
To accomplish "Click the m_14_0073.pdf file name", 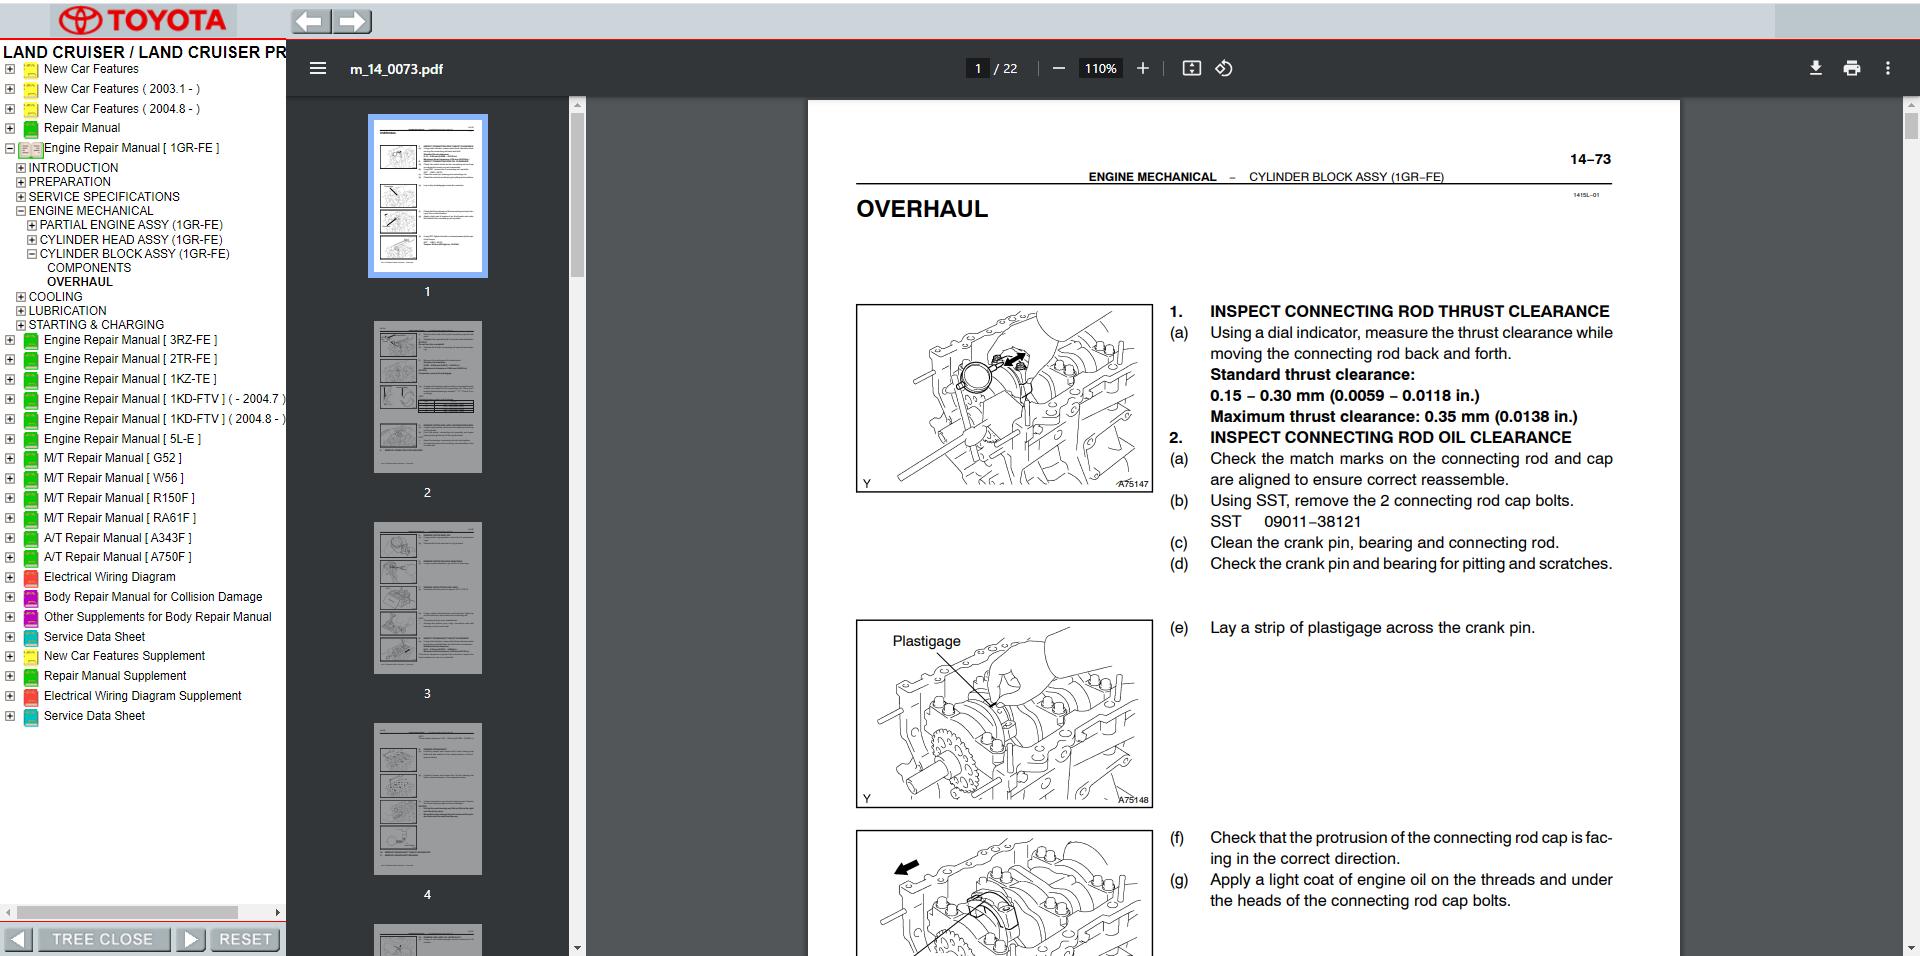I will tap(396, 69).
